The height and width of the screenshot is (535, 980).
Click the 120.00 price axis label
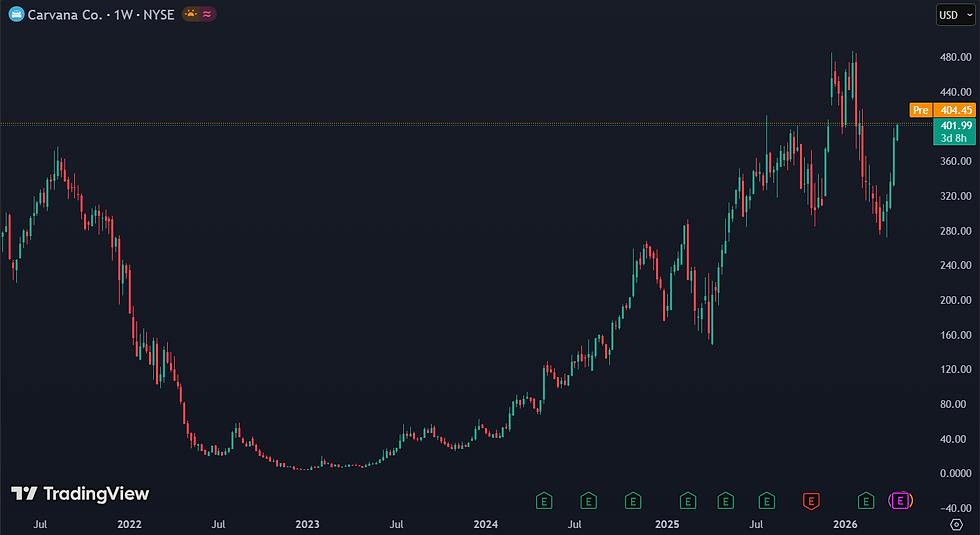click(956, 369)
